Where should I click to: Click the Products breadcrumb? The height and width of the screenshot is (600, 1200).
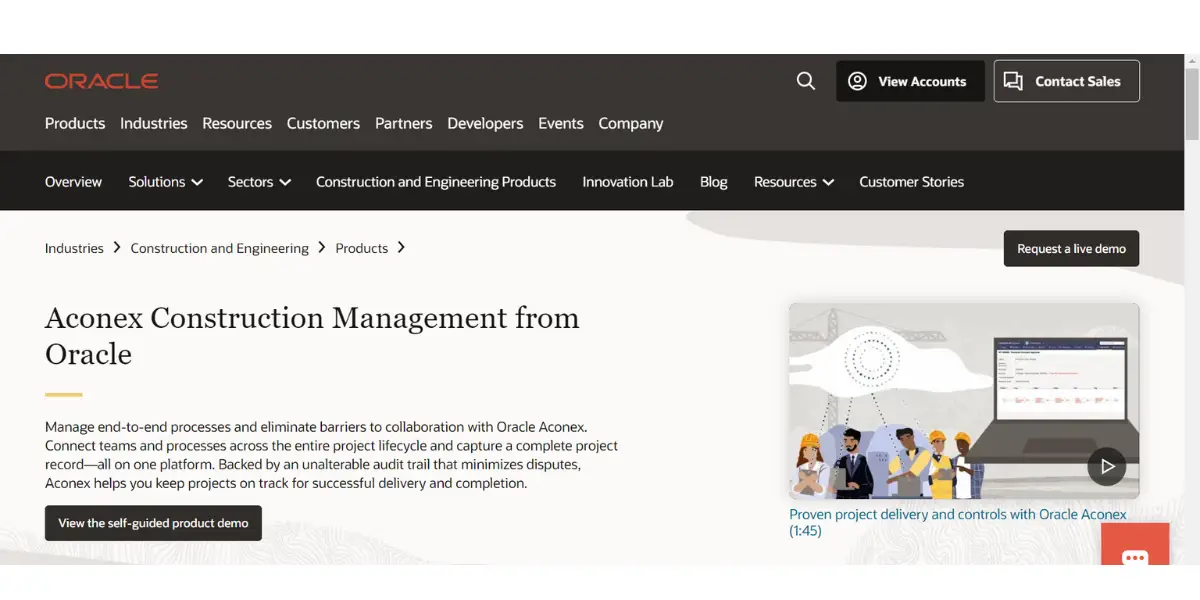click(362, 248)
